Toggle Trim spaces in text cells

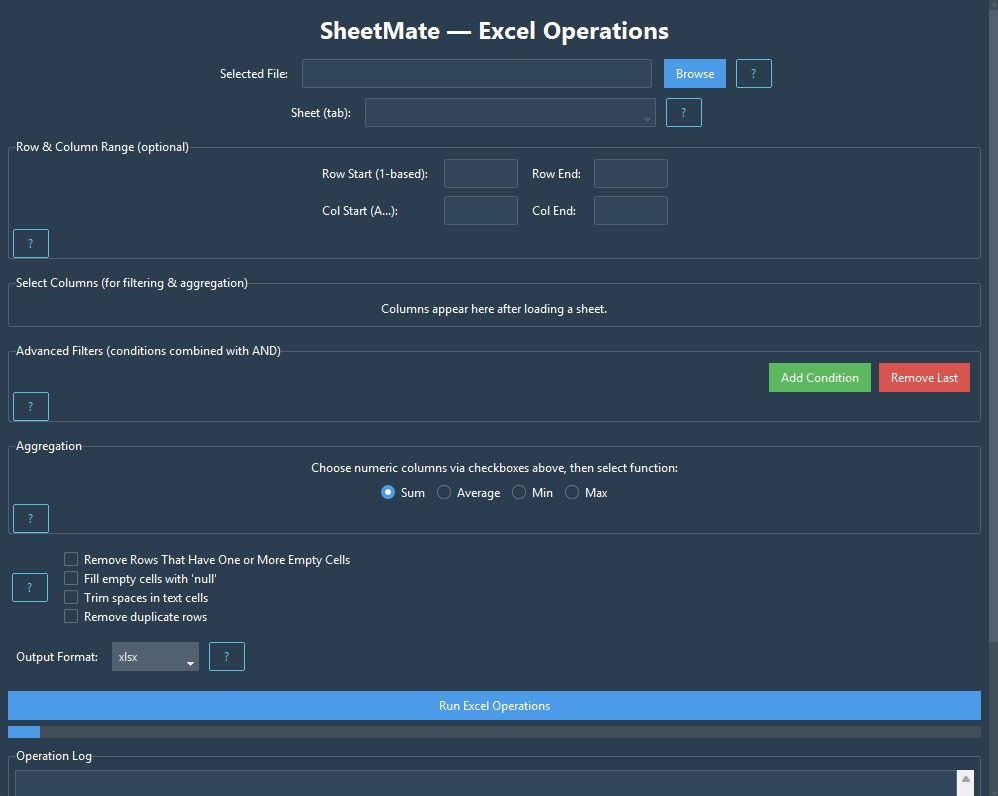click(71, 598)
